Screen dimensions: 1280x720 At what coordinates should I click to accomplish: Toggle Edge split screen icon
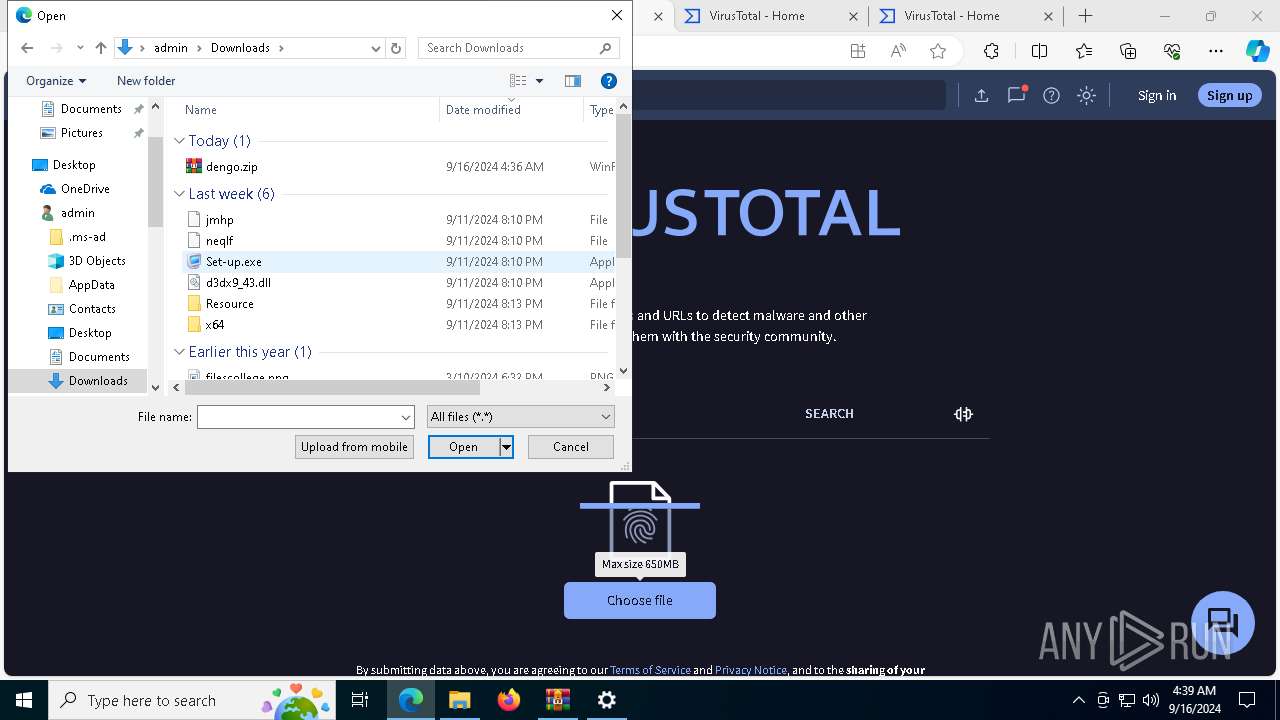tap(1039, 51)
